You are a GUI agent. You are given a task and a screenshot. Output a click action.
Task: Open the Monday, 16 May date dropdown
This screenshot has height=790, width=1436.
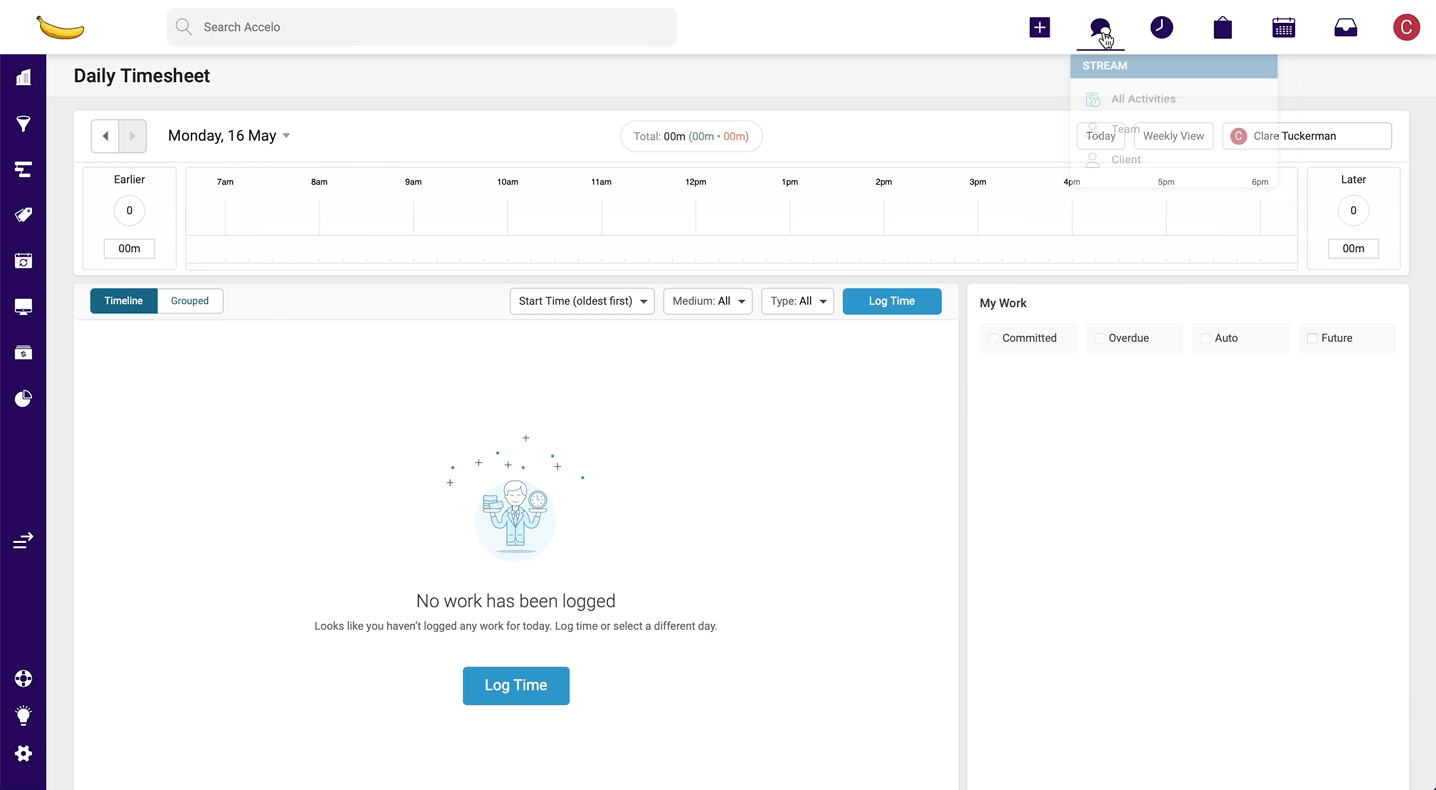point(229,136)
